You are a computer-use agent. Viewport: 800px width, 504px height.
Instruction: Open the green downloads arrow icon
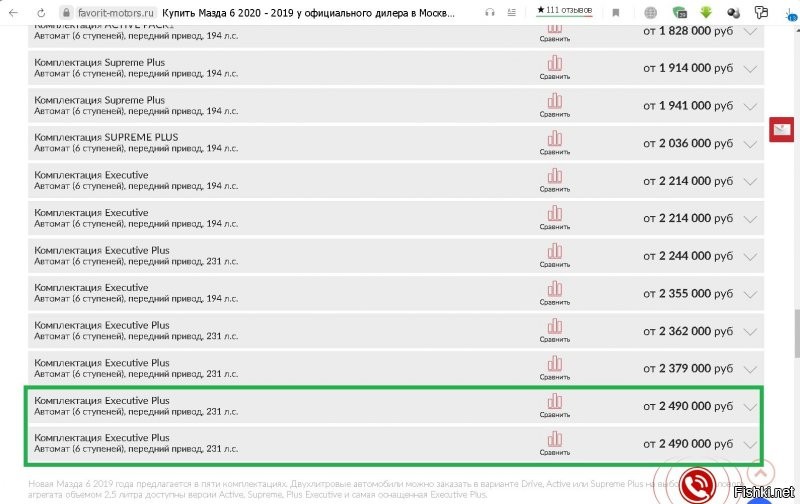[x=706, y=12]
